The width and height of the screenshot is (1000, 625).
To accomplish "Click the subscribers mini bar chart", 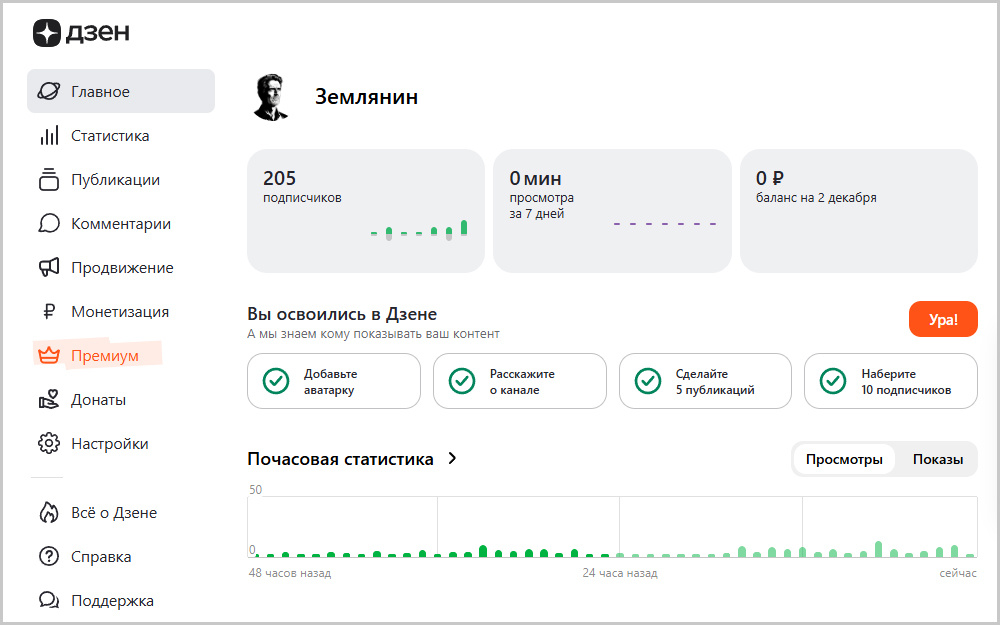I will click(x=419, y=230).
